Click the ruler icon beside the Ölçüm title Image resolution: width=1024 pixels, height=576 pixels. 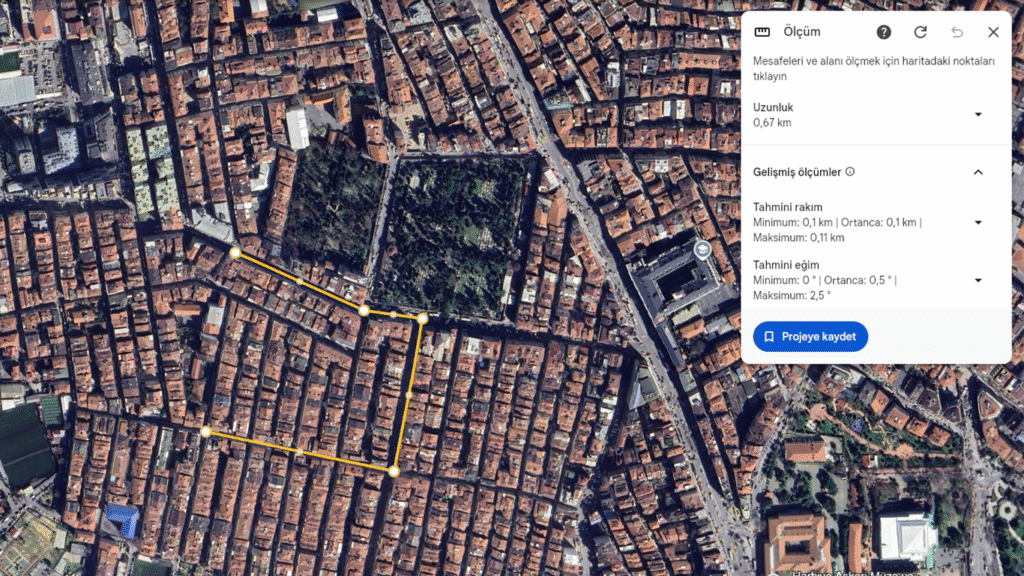point(762,32)
